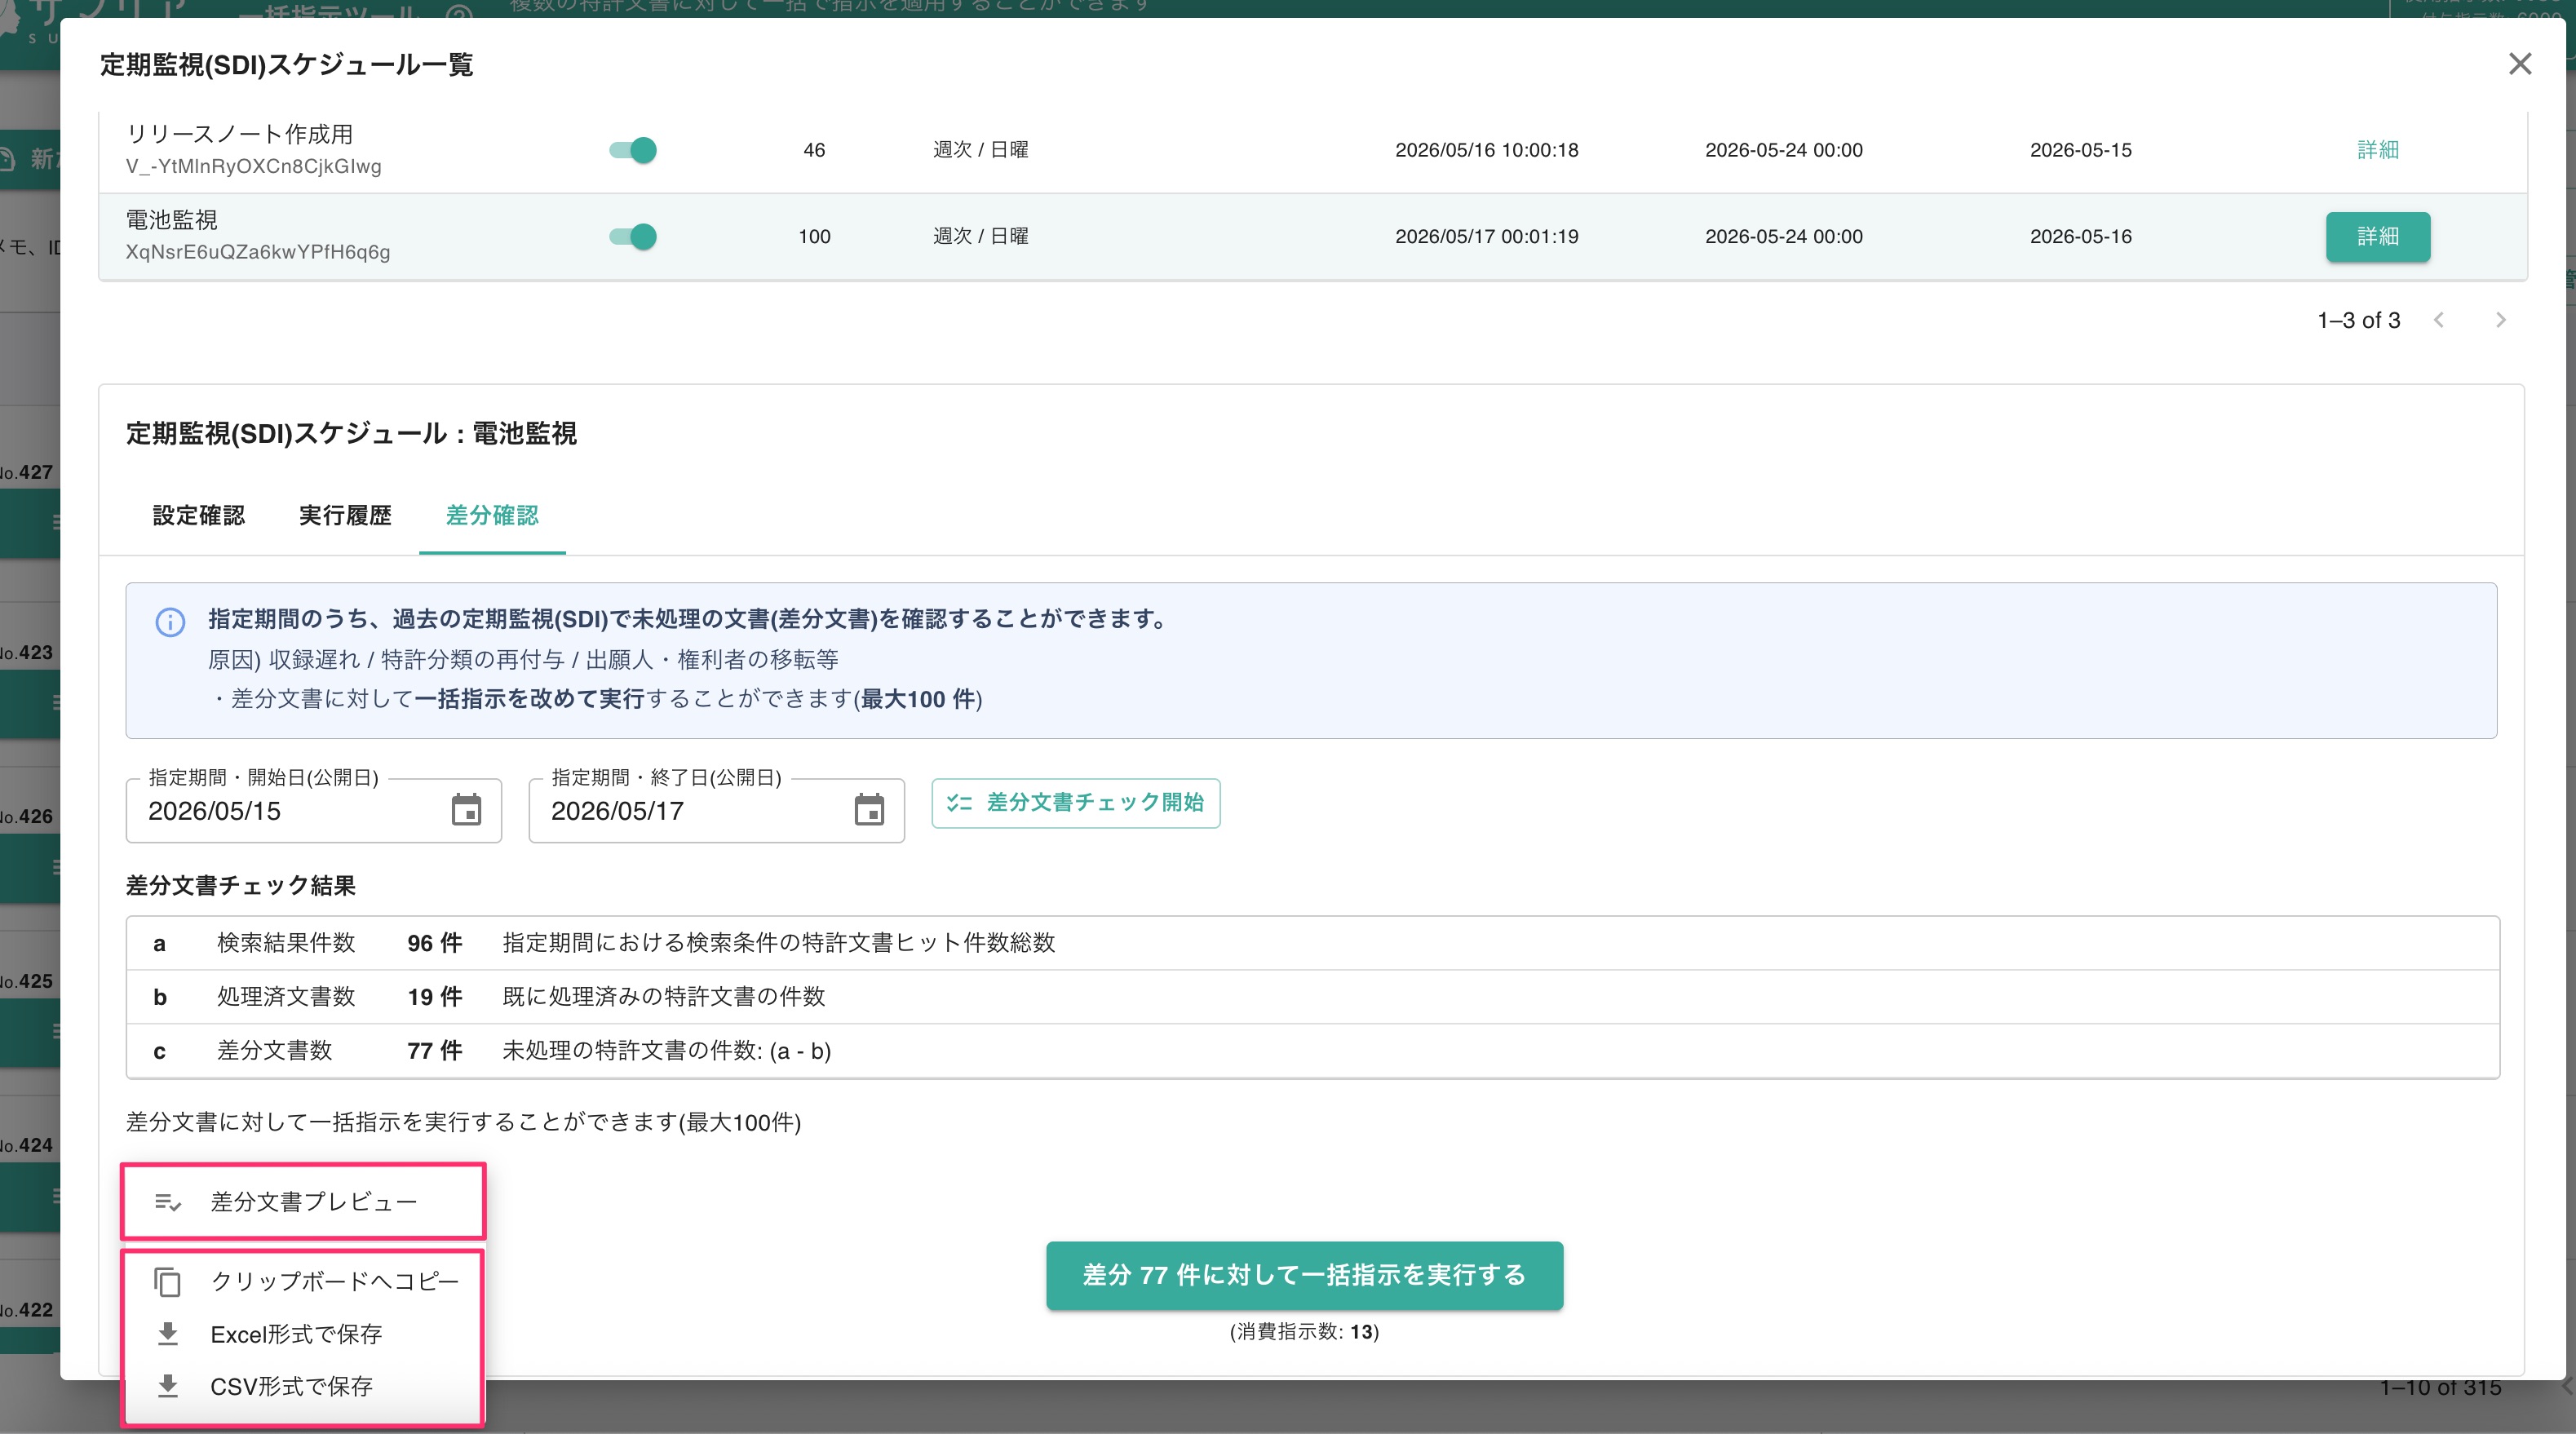Click the 消費指示数: 13 label

coord(1304,1332)
